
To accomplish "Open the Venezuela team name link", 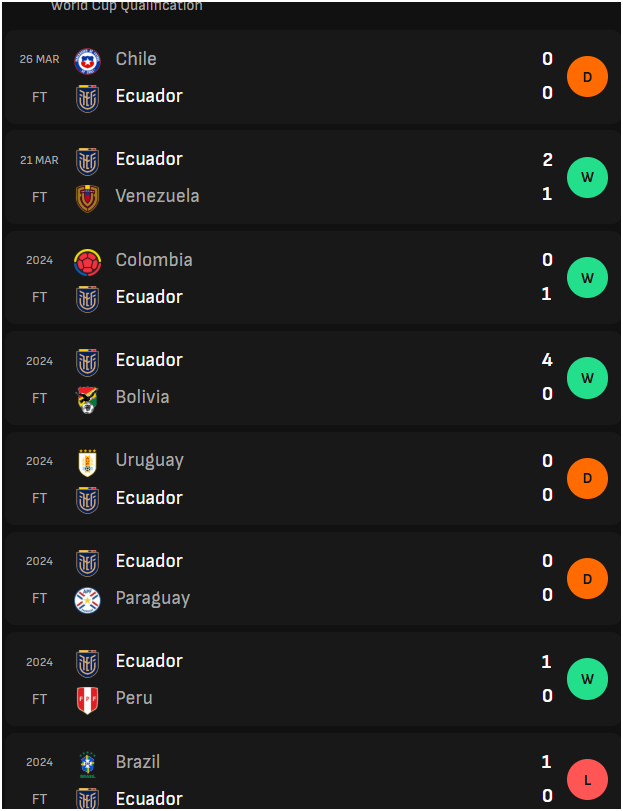I will point(157,196).
